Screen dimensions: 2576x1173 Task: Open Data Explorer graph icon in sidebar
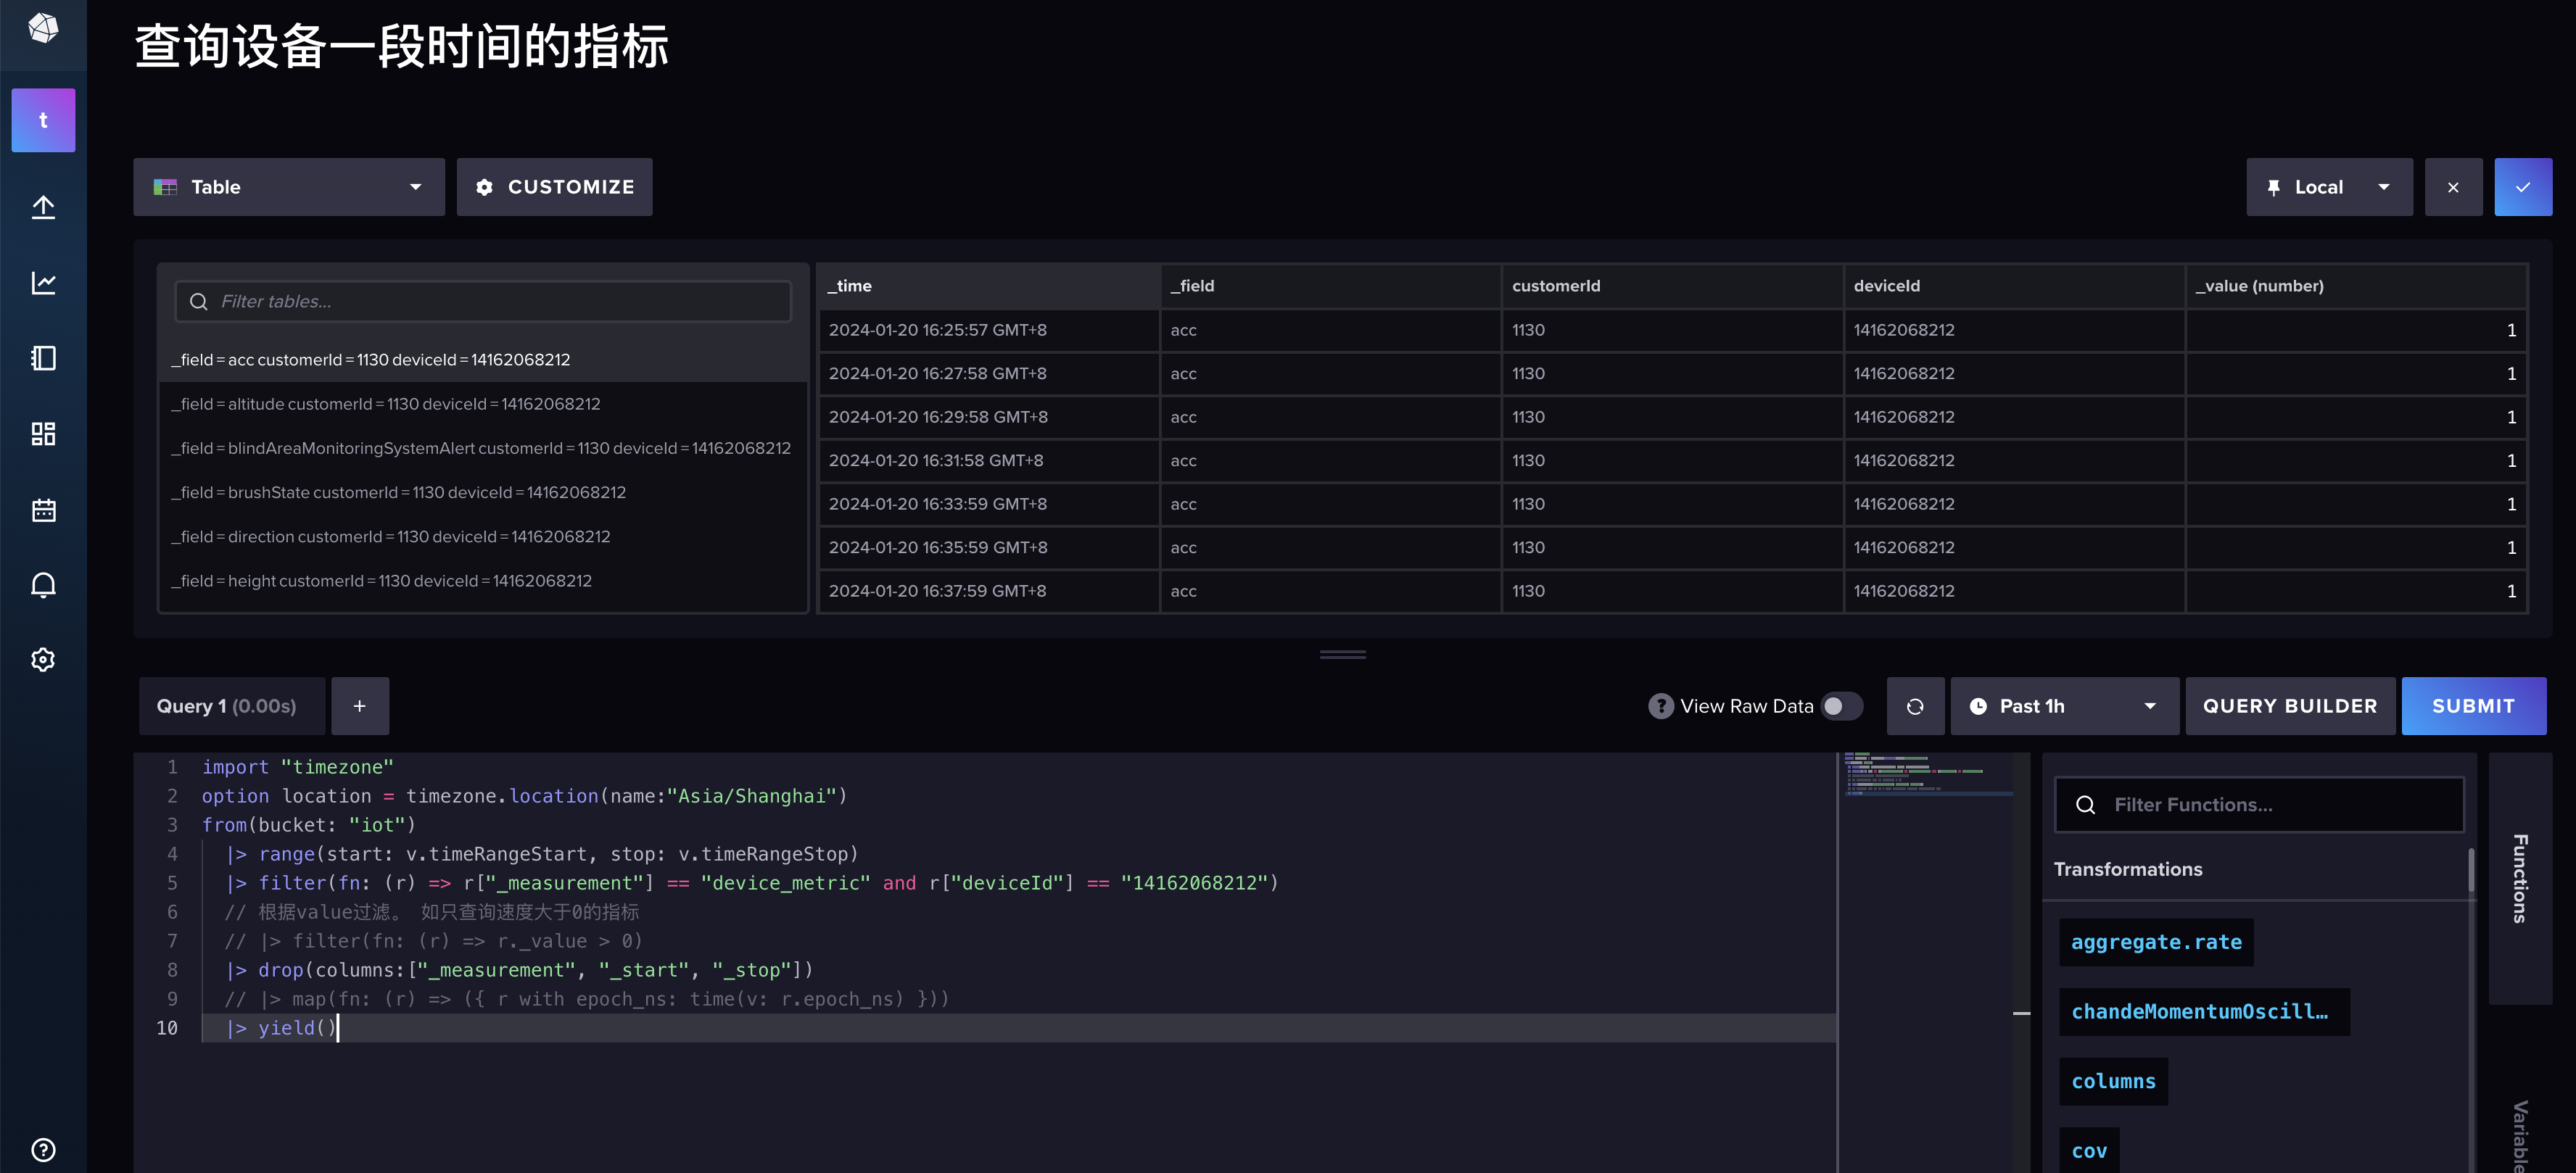[x=43, y=283]
